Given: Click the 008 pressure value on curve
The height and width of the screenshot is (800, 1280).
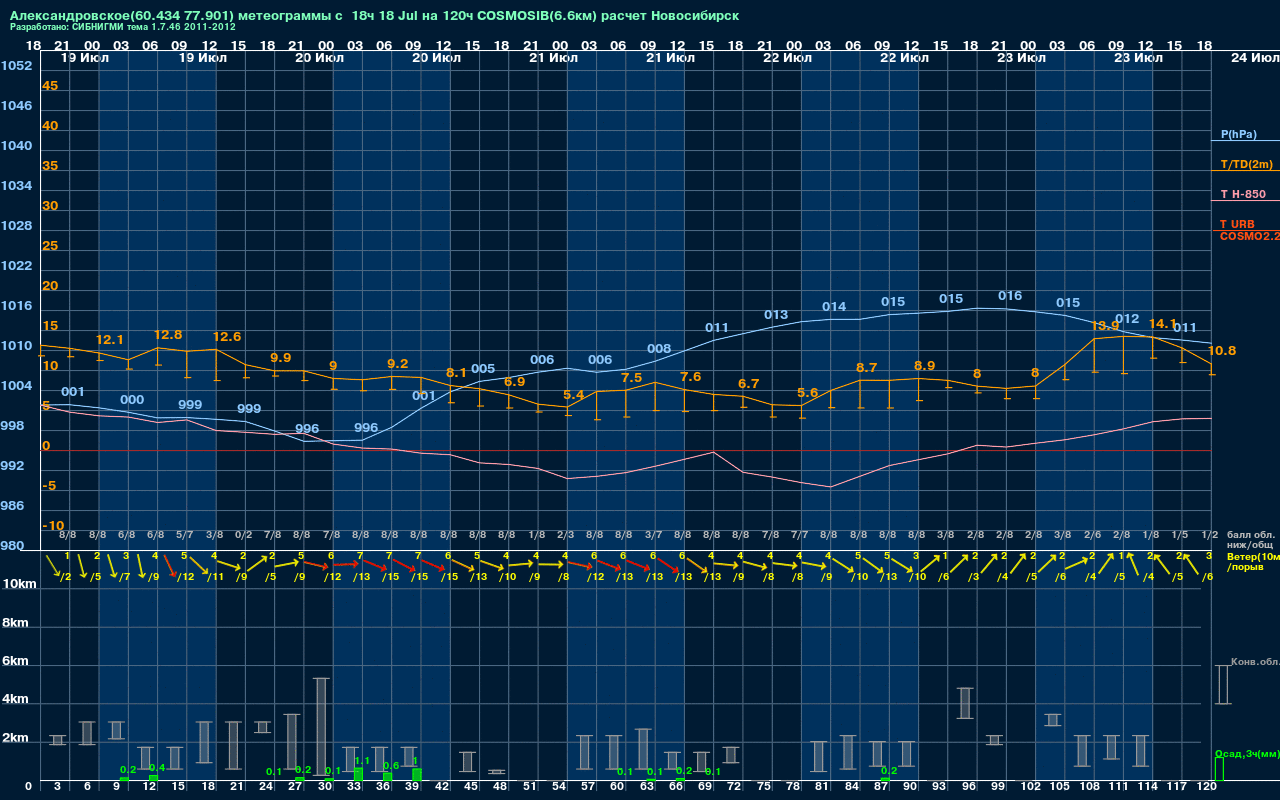Looking at the screenshot, I should click(x=659, y=349).
